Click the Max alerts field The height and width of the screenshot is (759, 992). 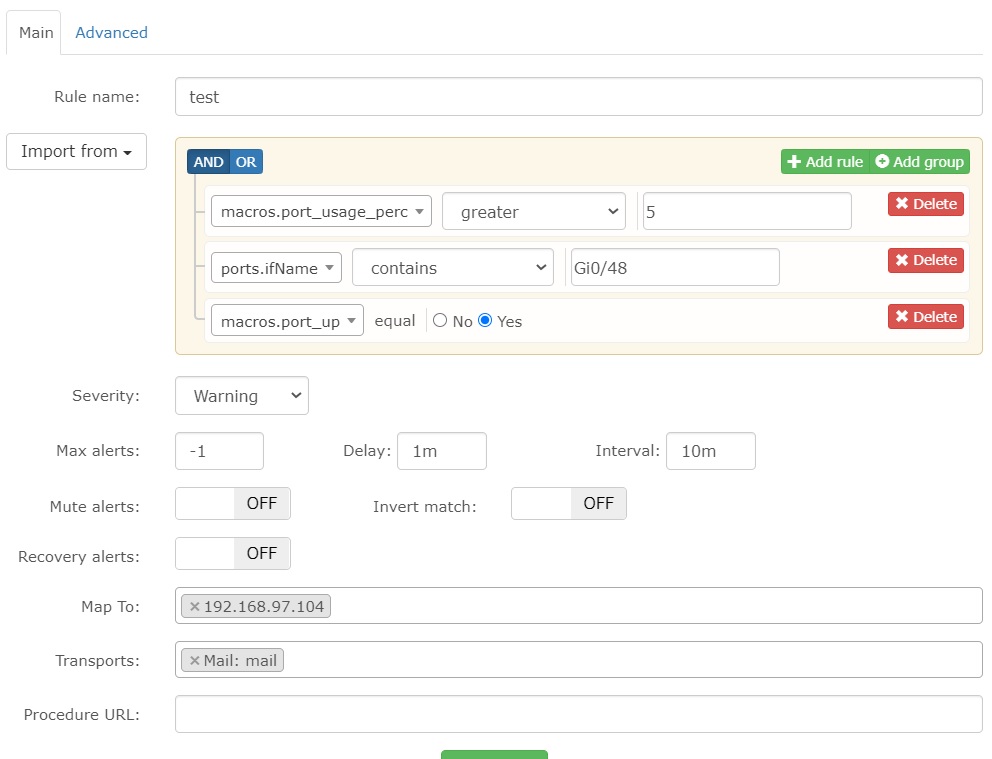point(219,451)
